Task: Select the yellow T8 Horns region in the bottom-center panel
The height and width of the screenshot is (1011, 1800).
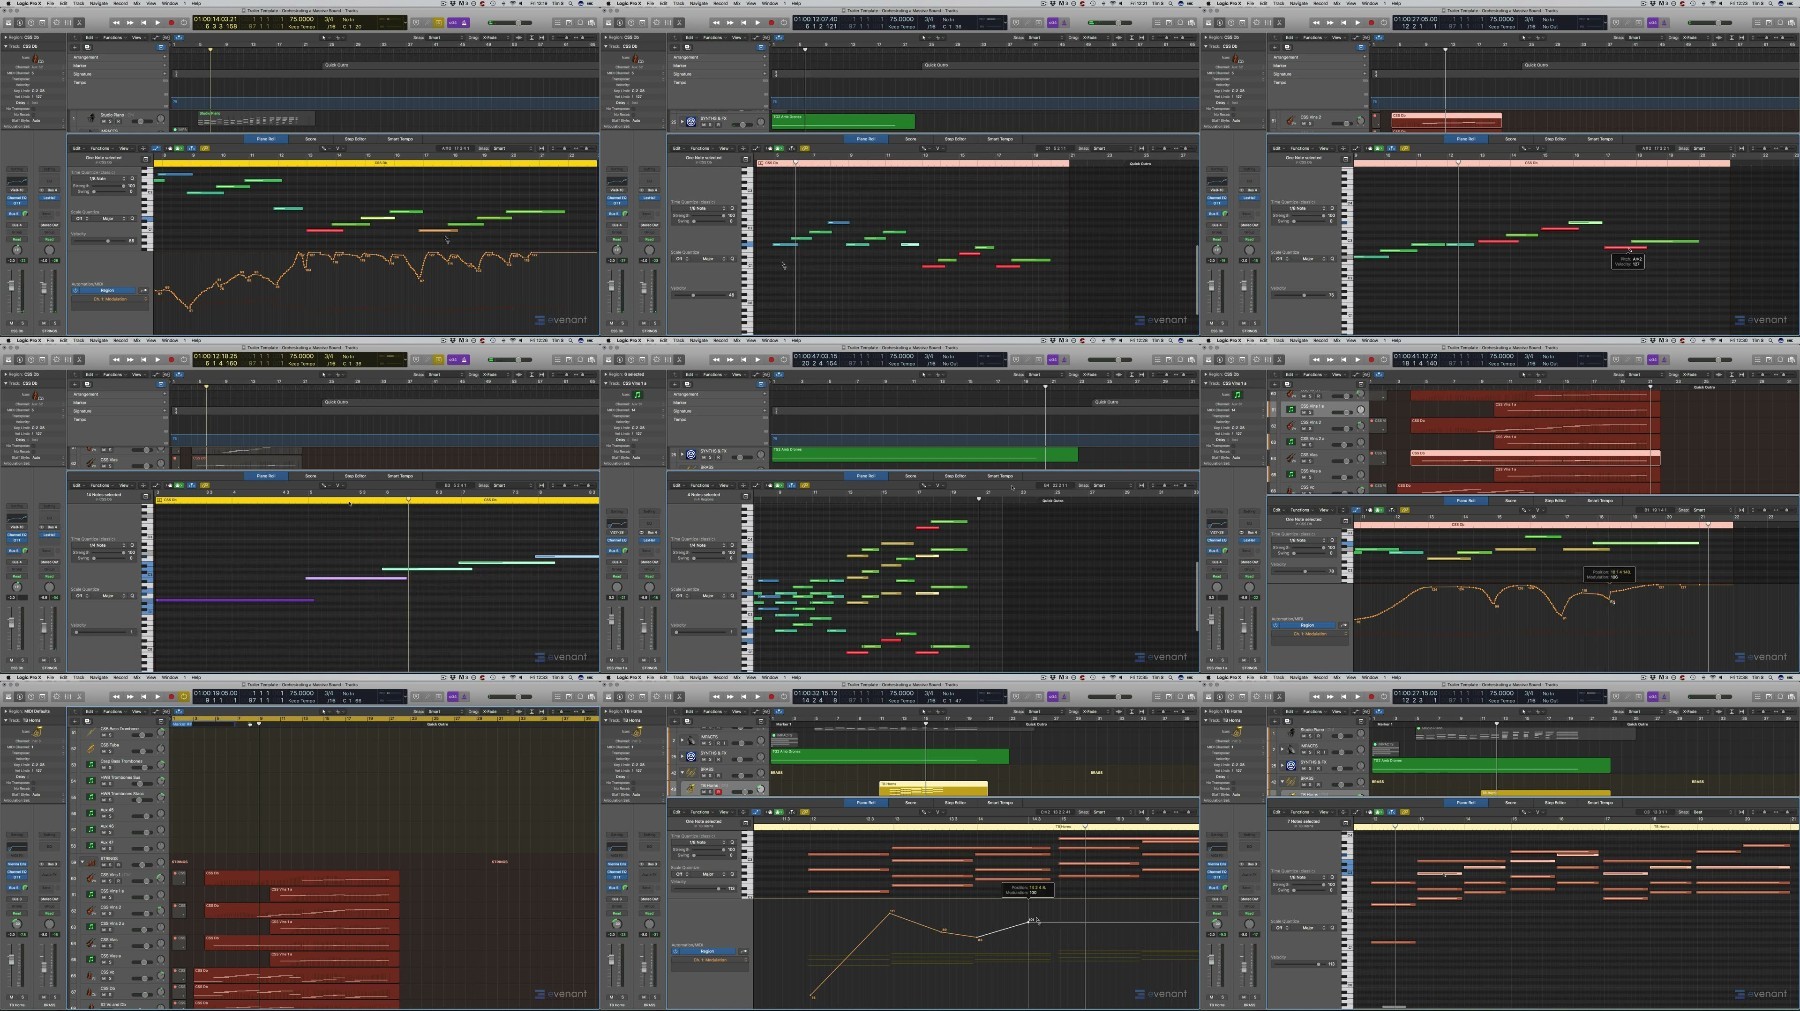Action: click(932, 788)
